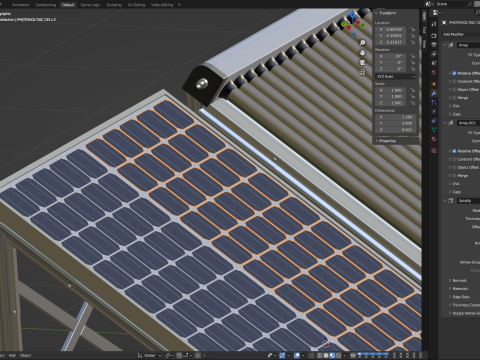Viewport: 480px width, 360px height.
Task: Select material preview viewport shading mode
Action: click(332, 355)
